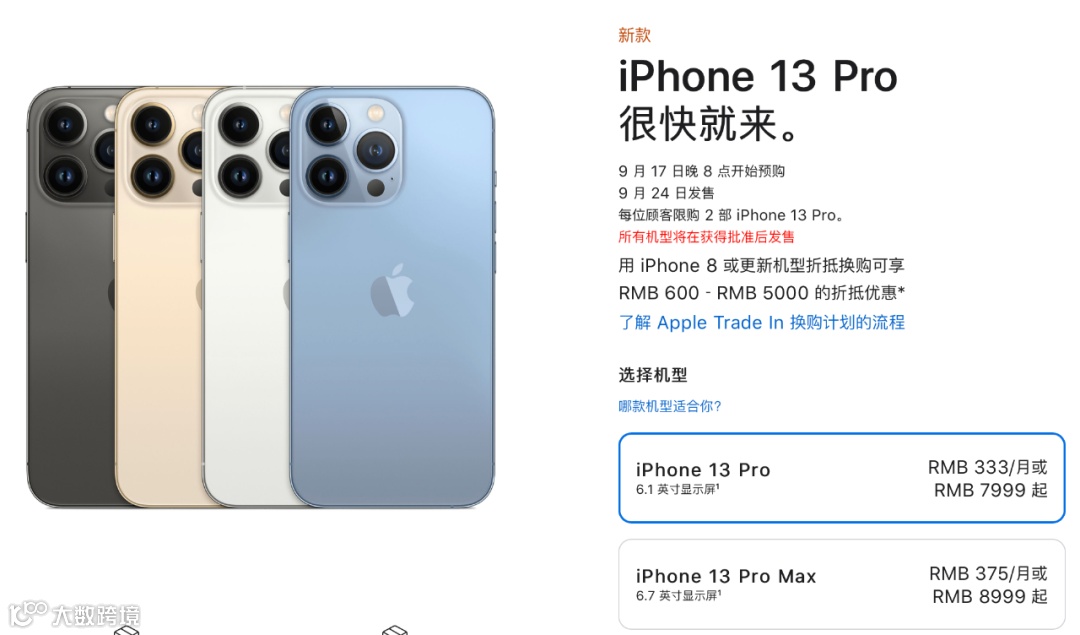Image resolution: width=1080 pixels, height=635 pixels.
Task: Select the iPhone 13 Pro Max 6.7 inch option
Action: point(842,584)
